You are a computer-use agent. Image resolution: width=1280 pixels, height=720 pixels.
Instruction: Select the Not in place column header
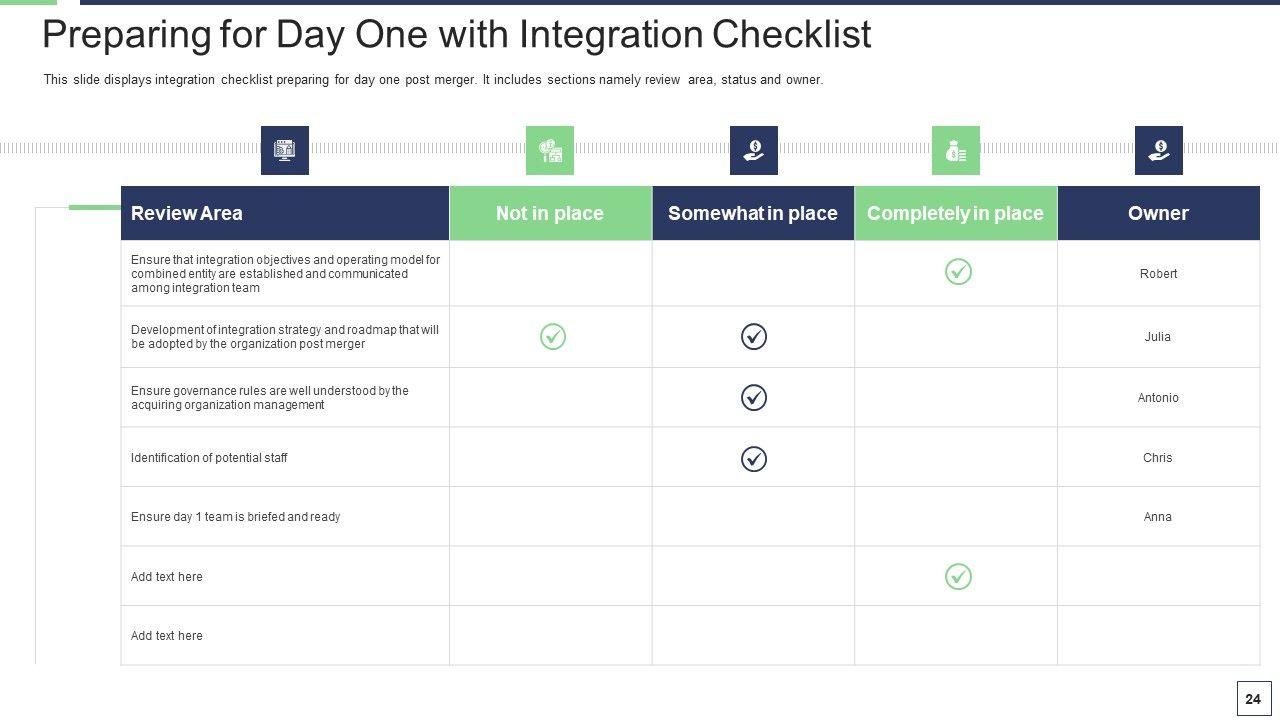pos(550,213)
